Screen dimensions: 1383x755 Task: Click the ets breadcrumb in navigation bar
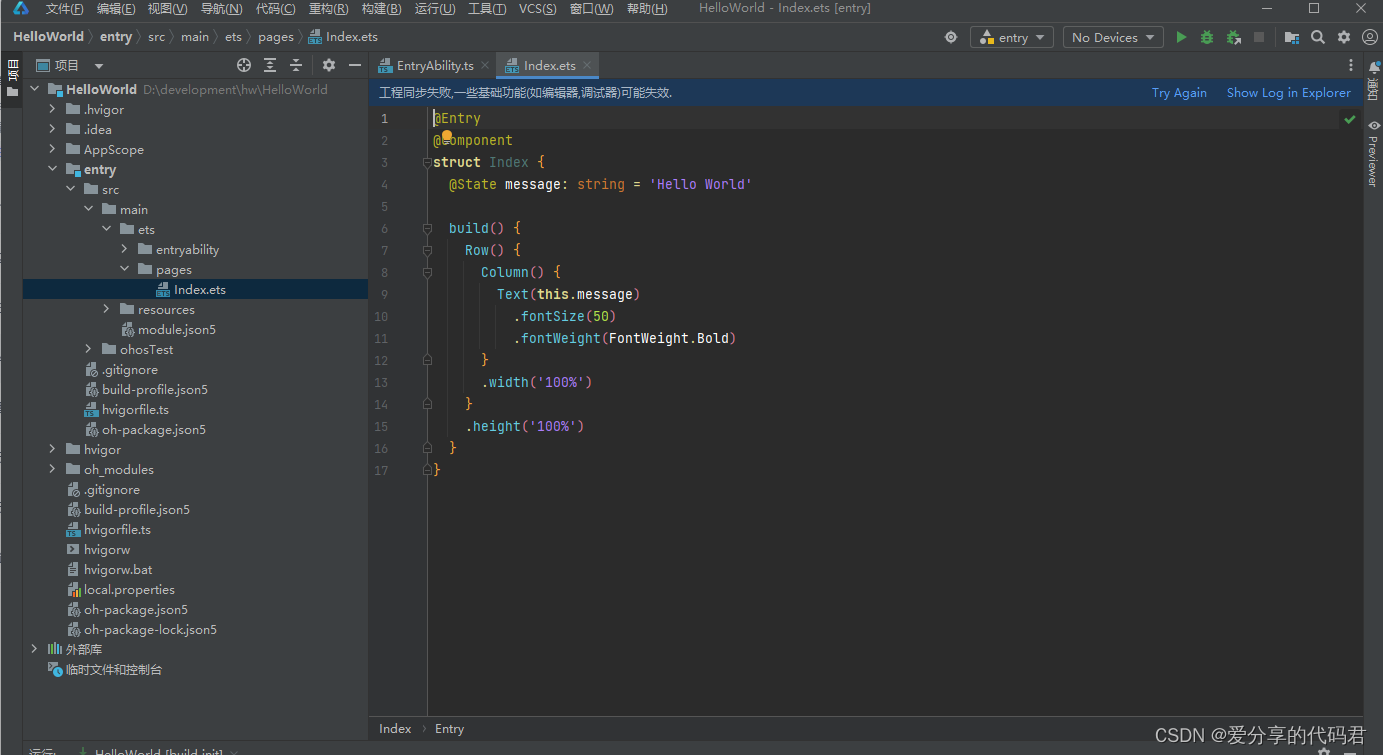pos(234,37)
